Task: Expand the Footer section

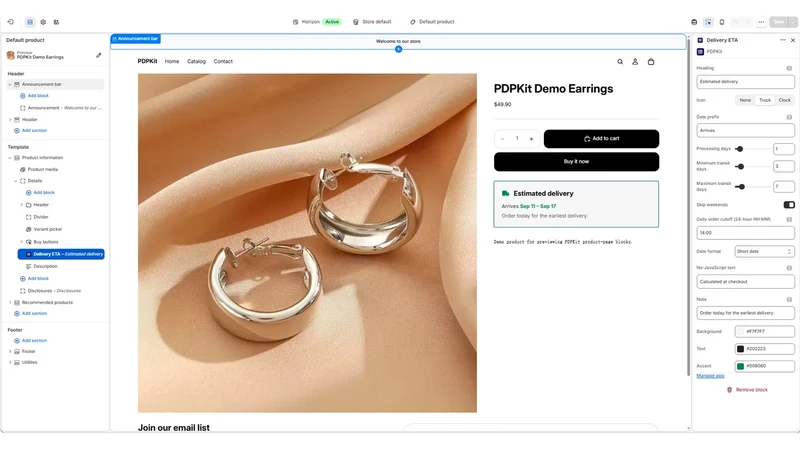Action: click(x=10, y=352)
